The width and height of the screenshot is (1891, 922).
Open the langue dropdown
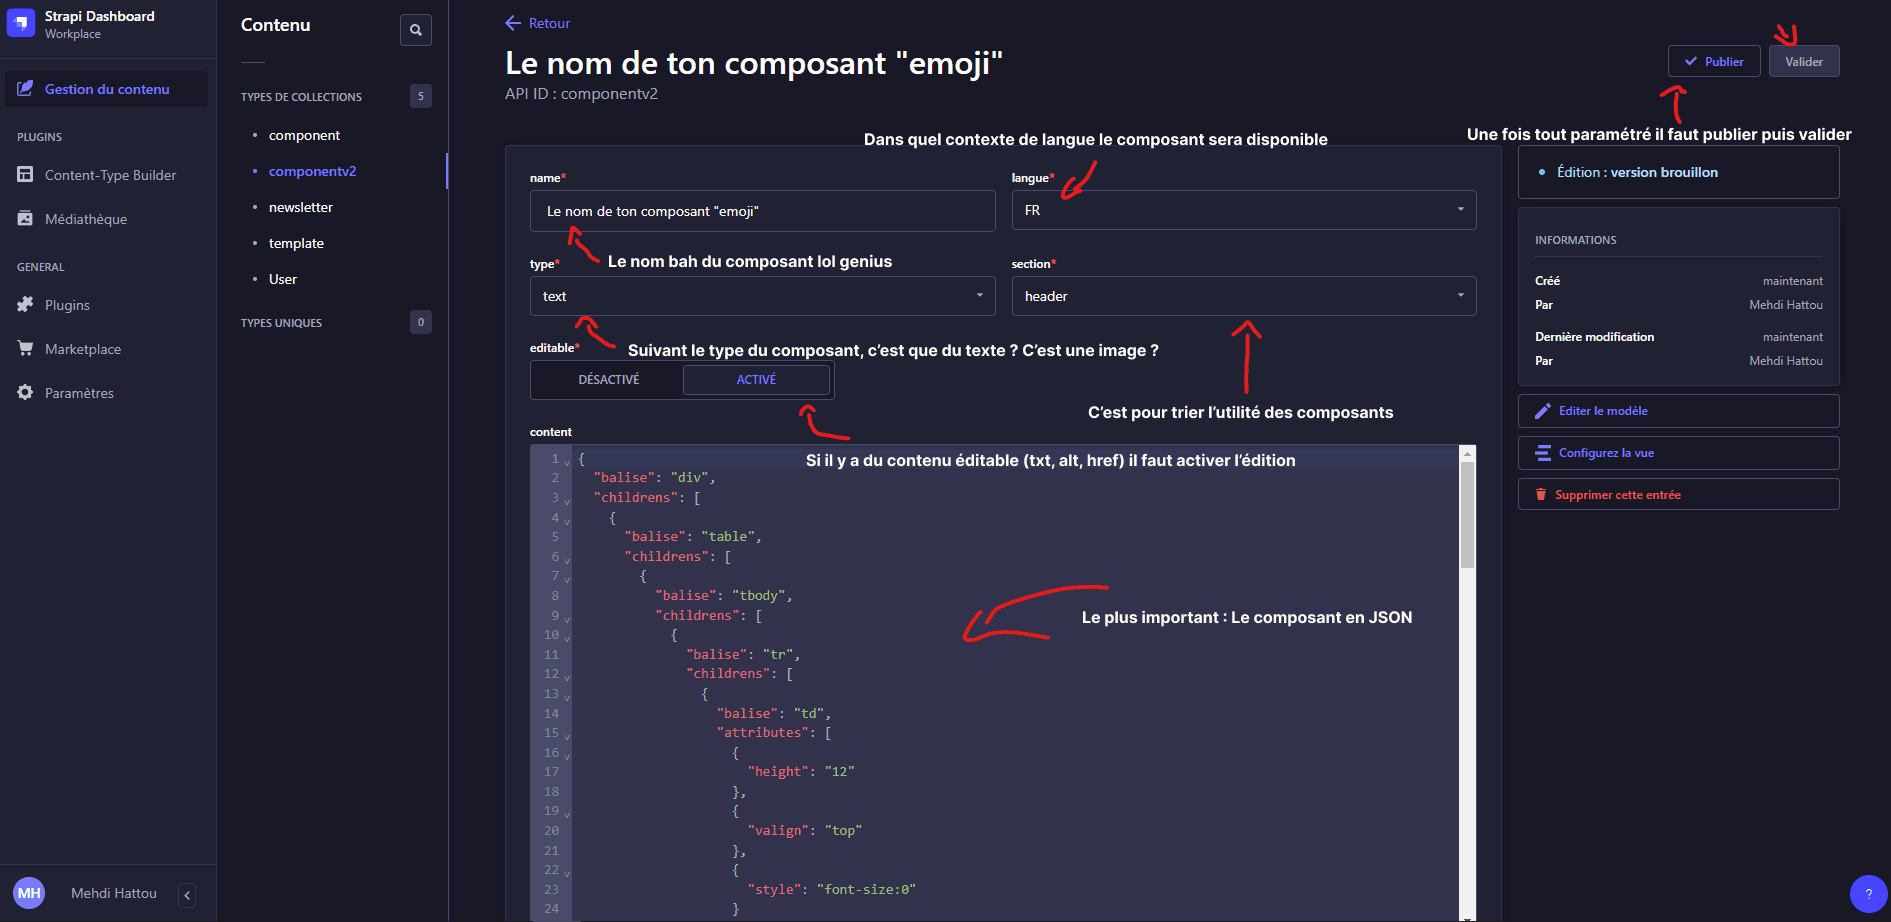tap(1243, 210)
